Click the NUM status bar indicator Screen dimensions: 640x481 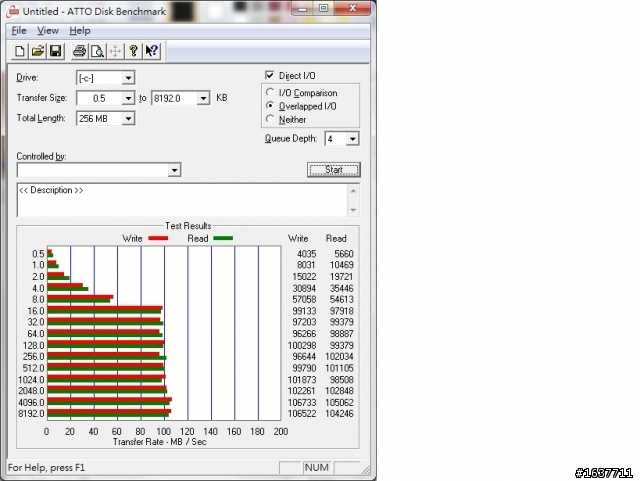coord(316,468)
